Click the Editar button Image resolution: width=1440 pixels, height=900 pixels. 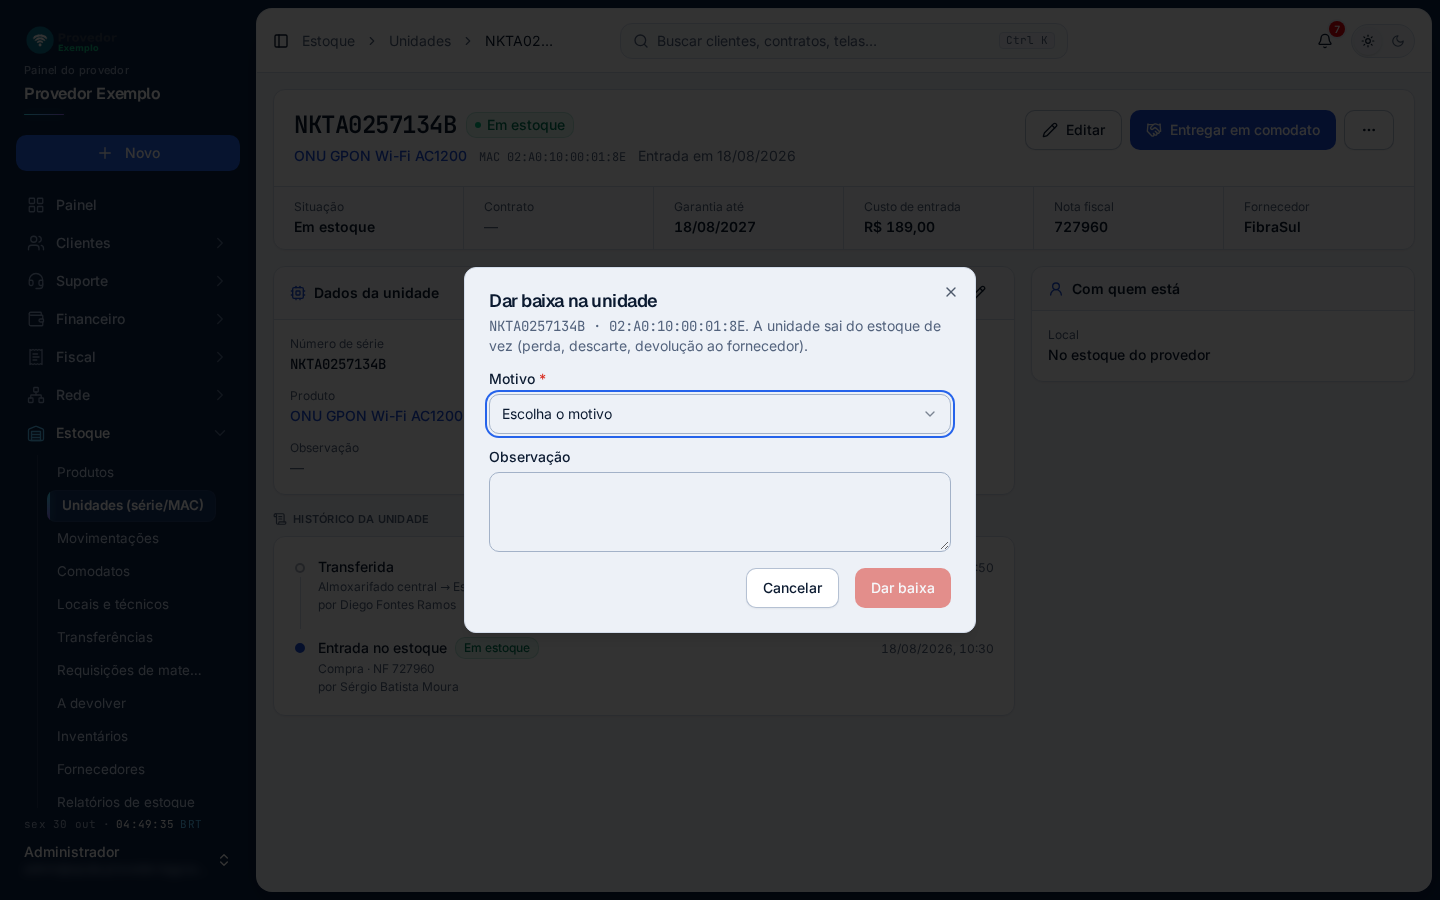[x=1073, y=130]
